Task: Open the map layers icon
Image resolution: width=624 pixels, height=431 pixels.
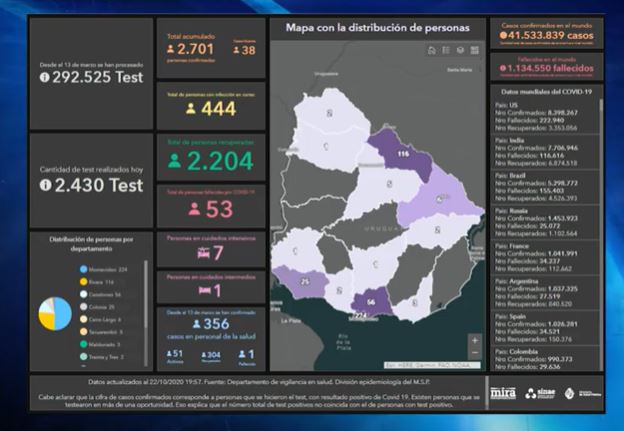Action: click(460, 50)
